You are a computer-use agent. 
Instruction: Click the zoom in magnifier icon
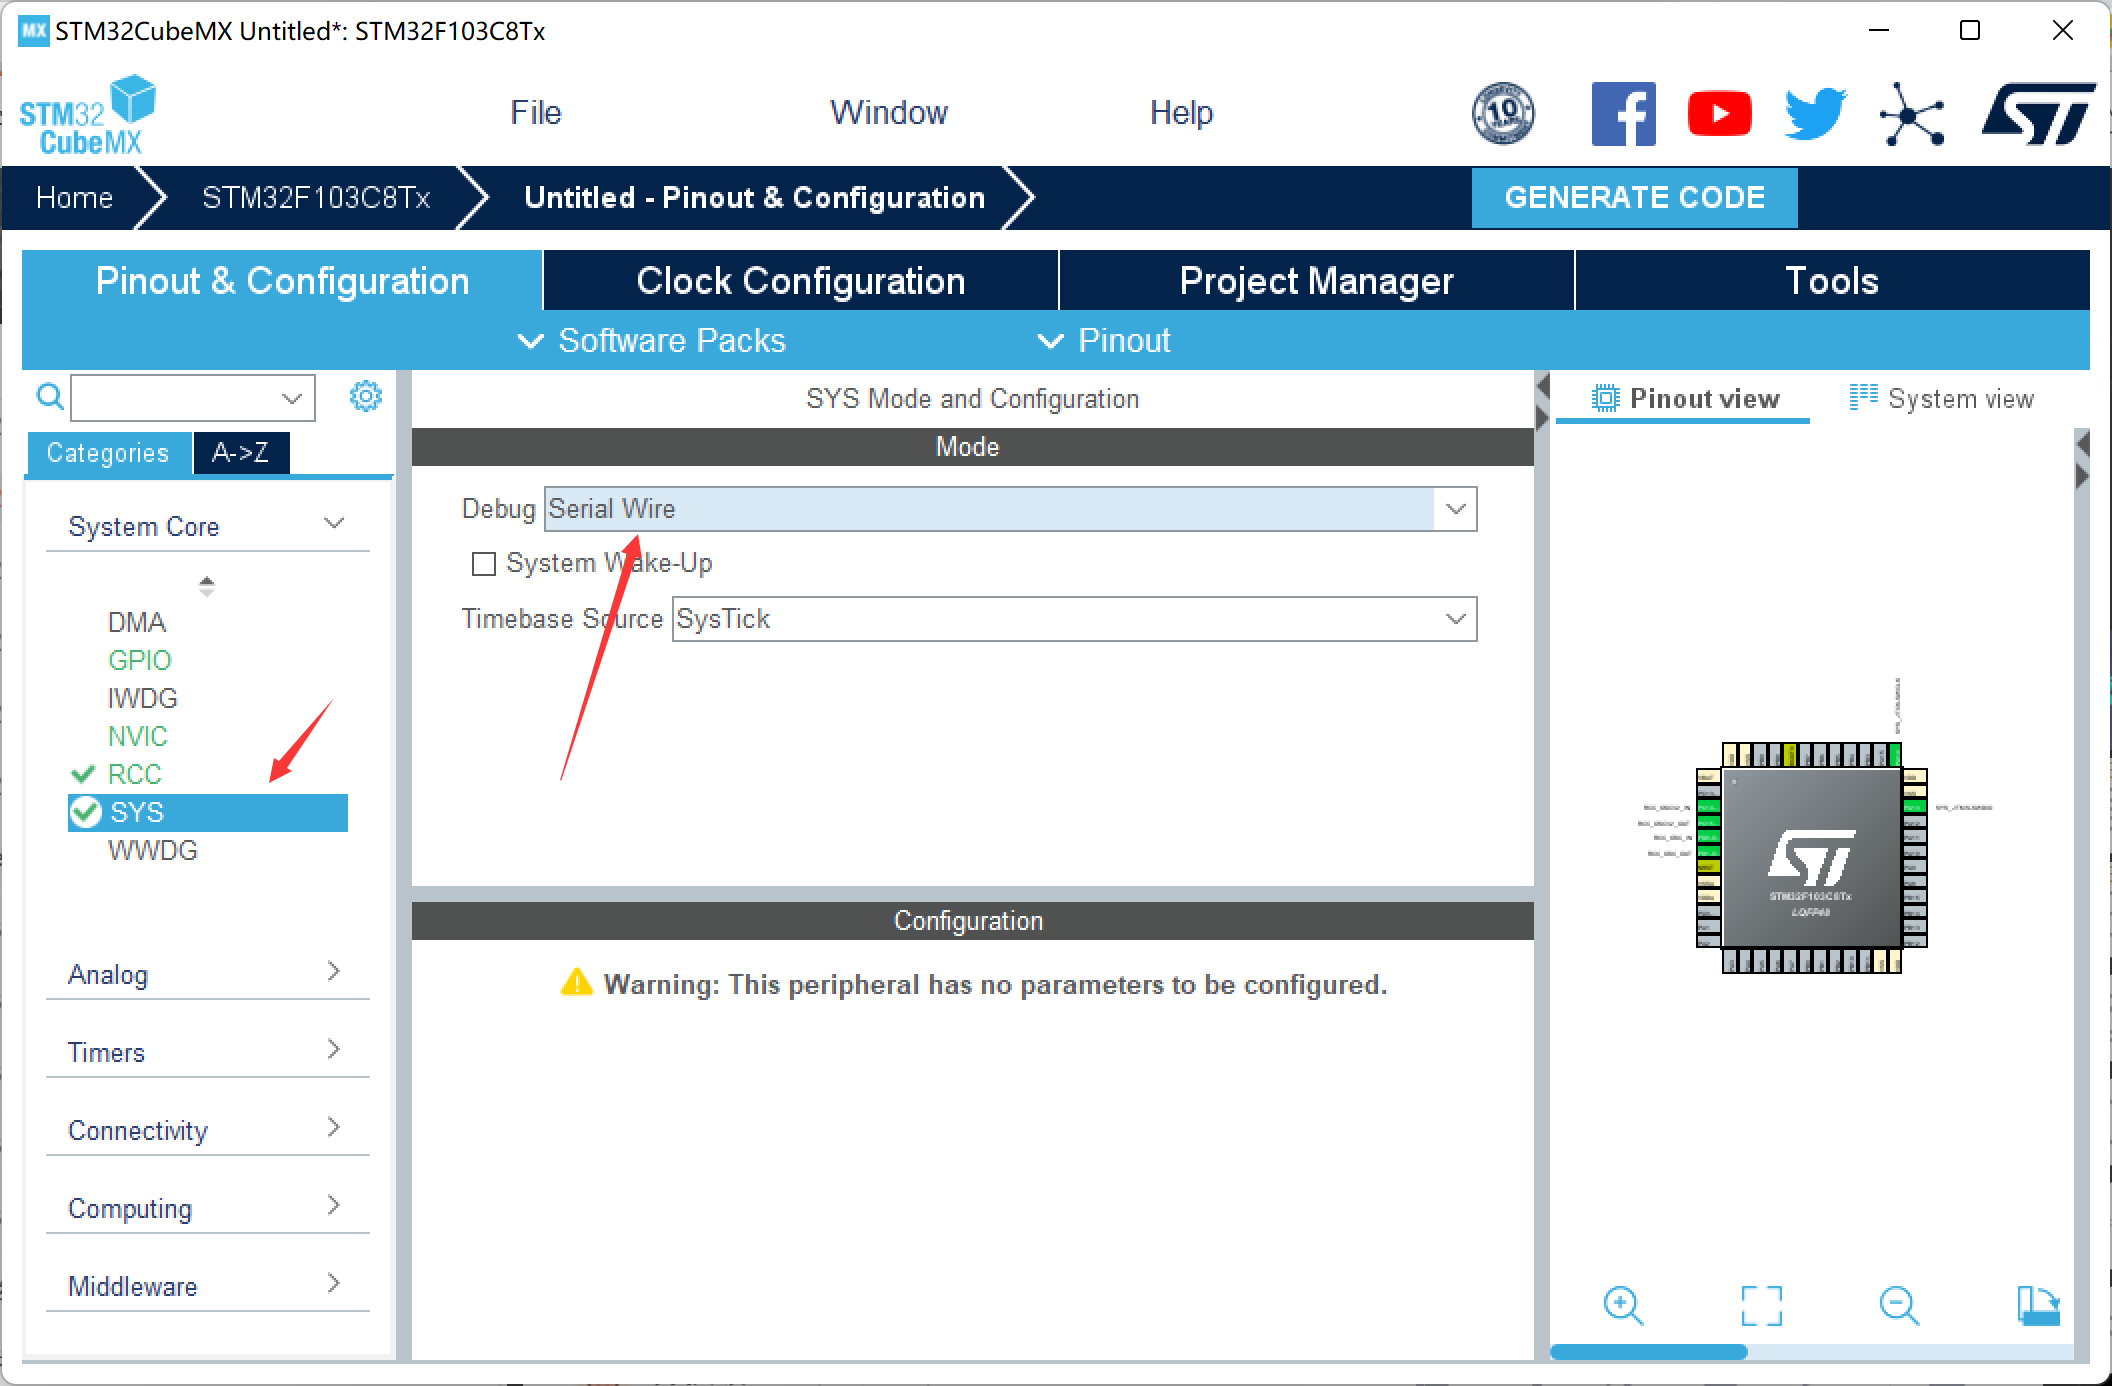1622,1305
